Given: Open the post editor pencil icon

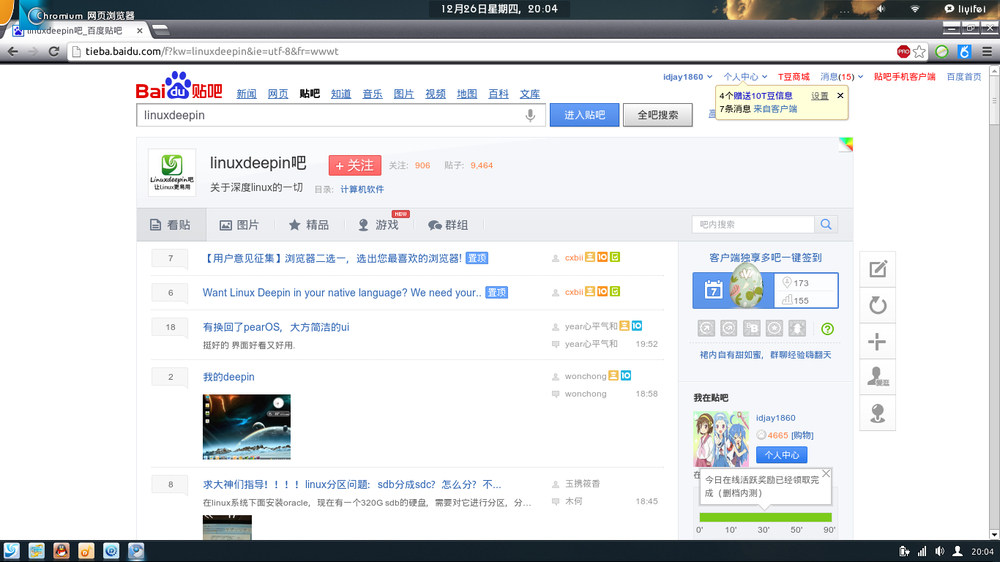Looking at the screenshot, I should [x=878, y=269].
